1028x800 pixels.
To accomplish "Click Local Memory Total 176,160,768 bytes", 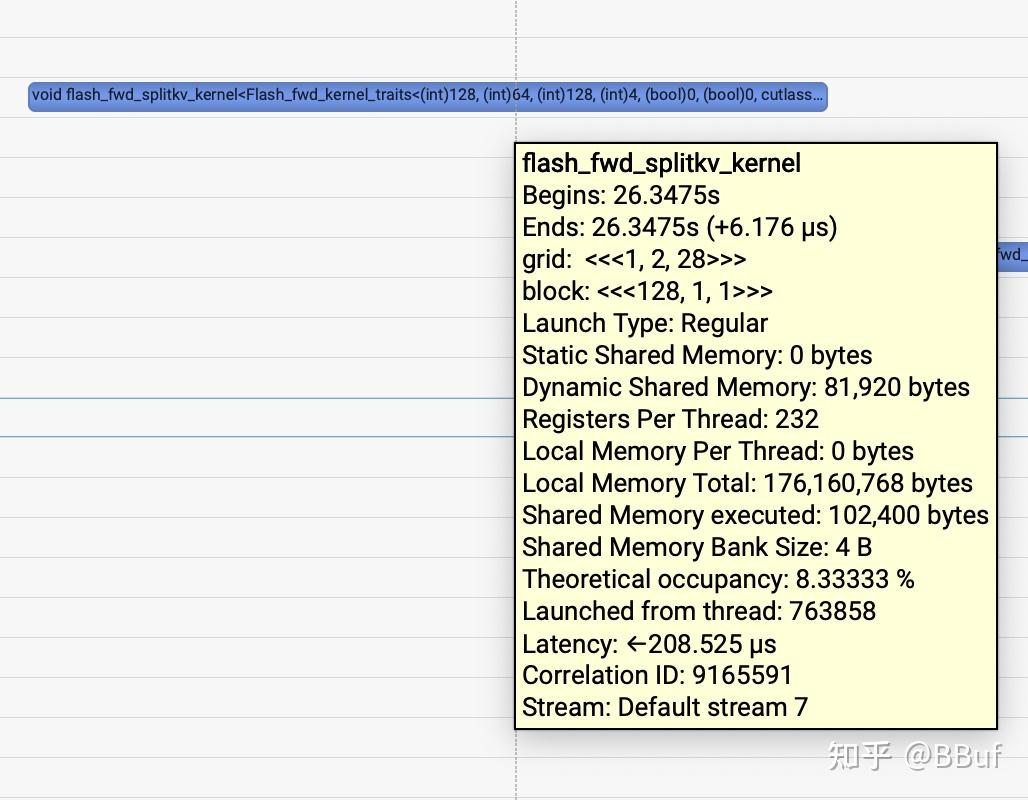I will (x=747, y=483).
